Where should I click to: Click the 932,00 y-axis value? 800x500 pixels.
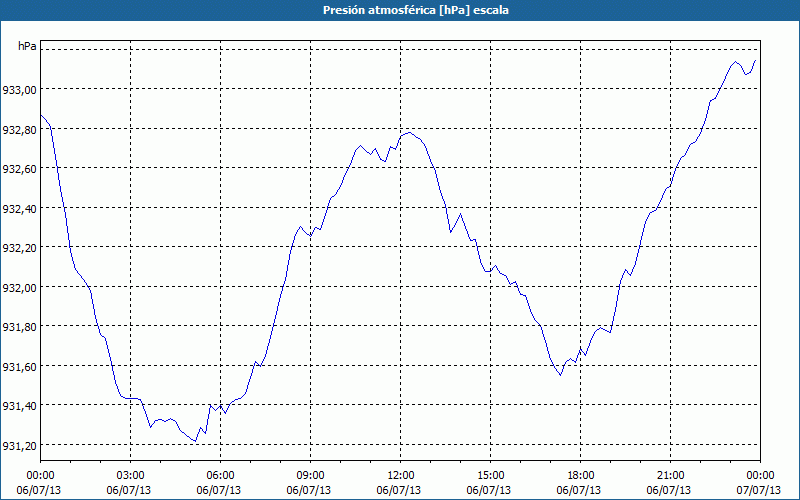(x=19, y=288)
